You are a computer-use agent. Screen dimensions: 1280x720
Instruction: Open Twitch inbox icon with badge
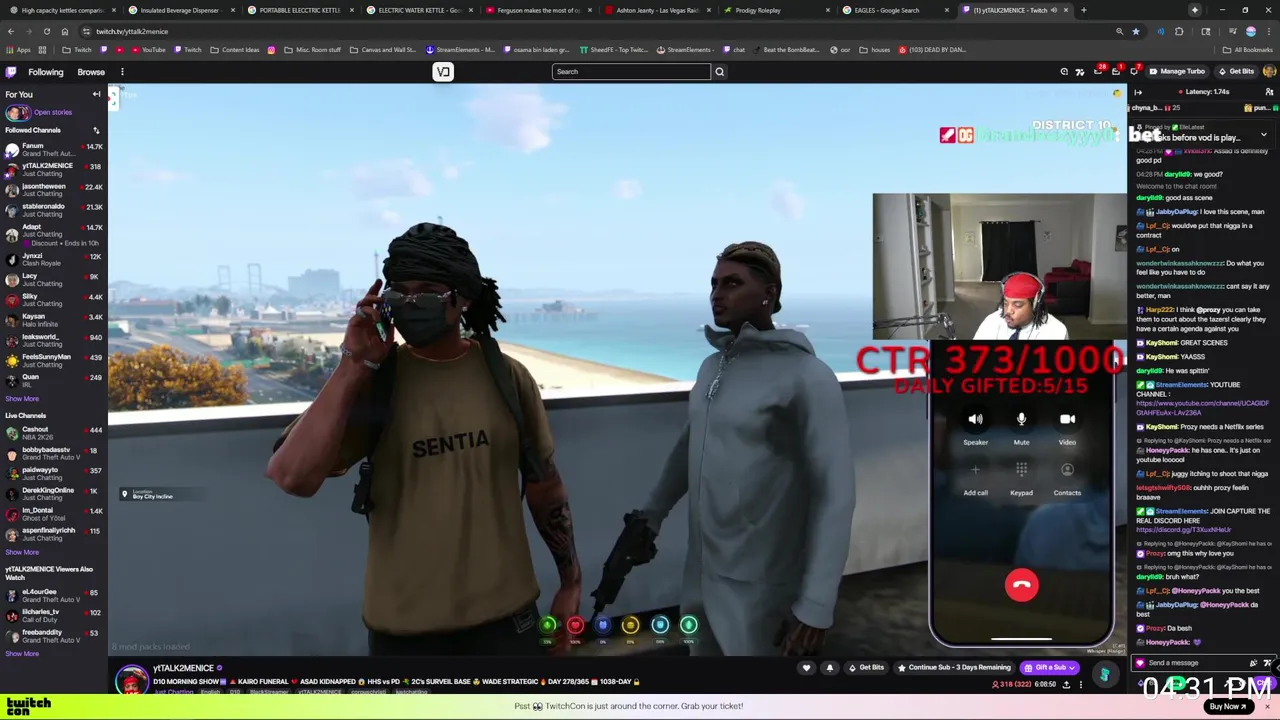1116,71
